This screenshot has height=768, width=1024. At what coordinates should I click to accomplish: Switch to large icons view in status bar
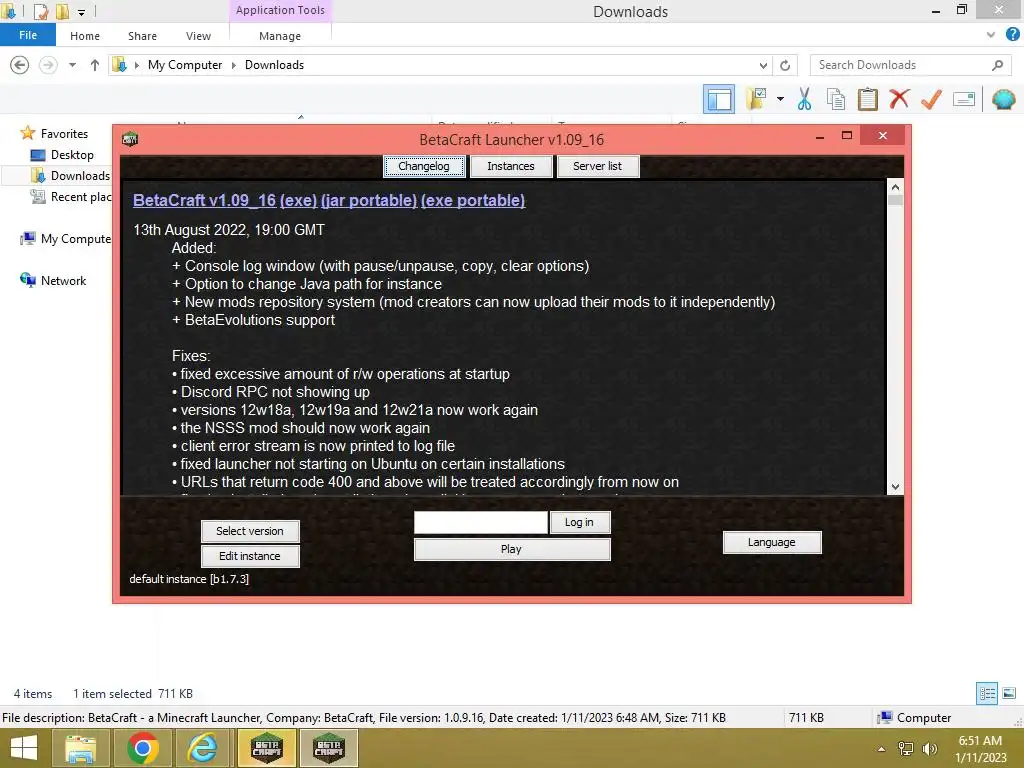pyautogui.click(x=1009, y=694)
